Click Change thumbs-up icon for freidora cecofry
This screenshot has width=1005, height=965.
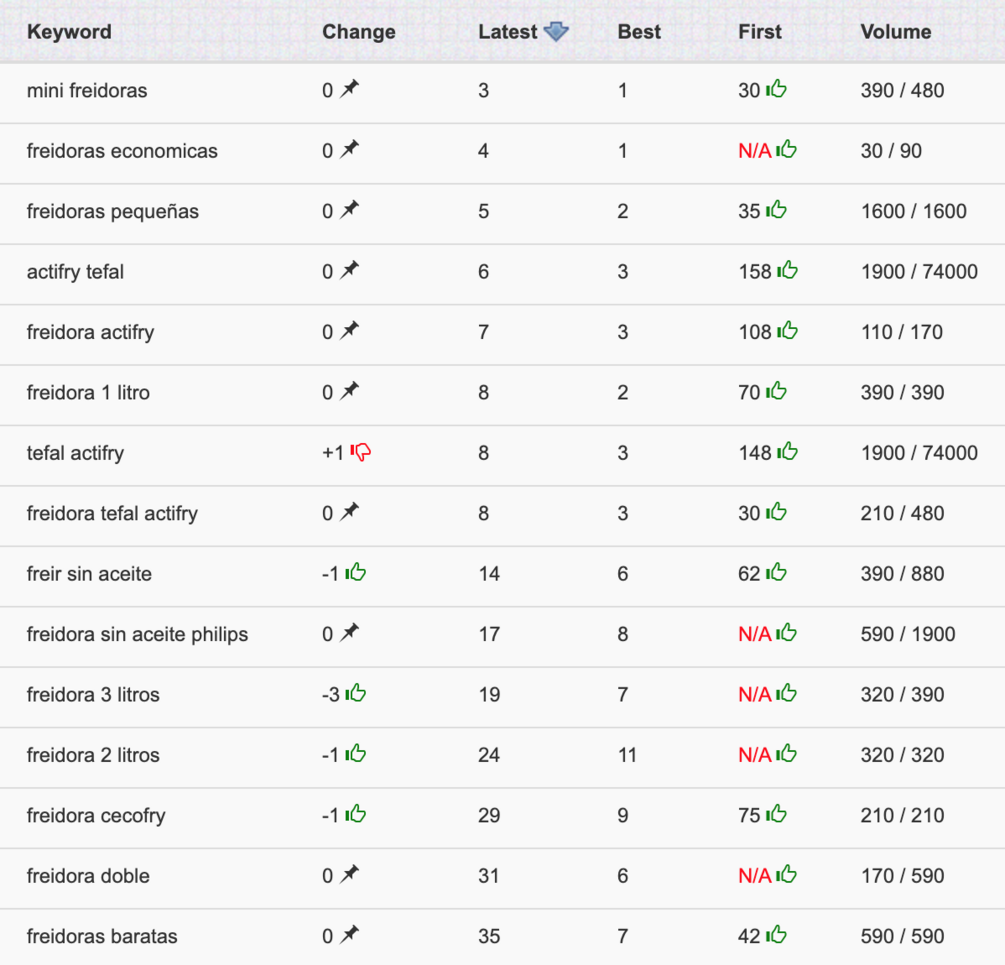[356, 814]
